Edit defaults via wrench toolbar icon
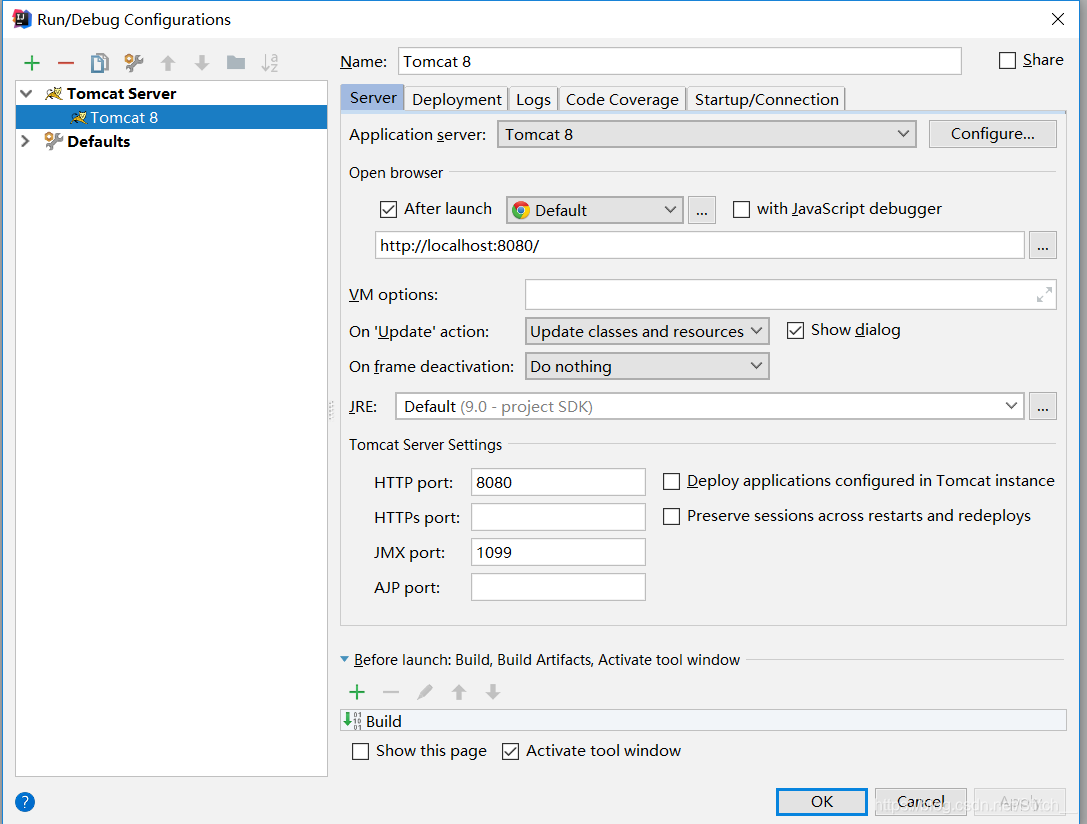The image size is (1087, 824). pyautogui.click(x=134, y=63)
